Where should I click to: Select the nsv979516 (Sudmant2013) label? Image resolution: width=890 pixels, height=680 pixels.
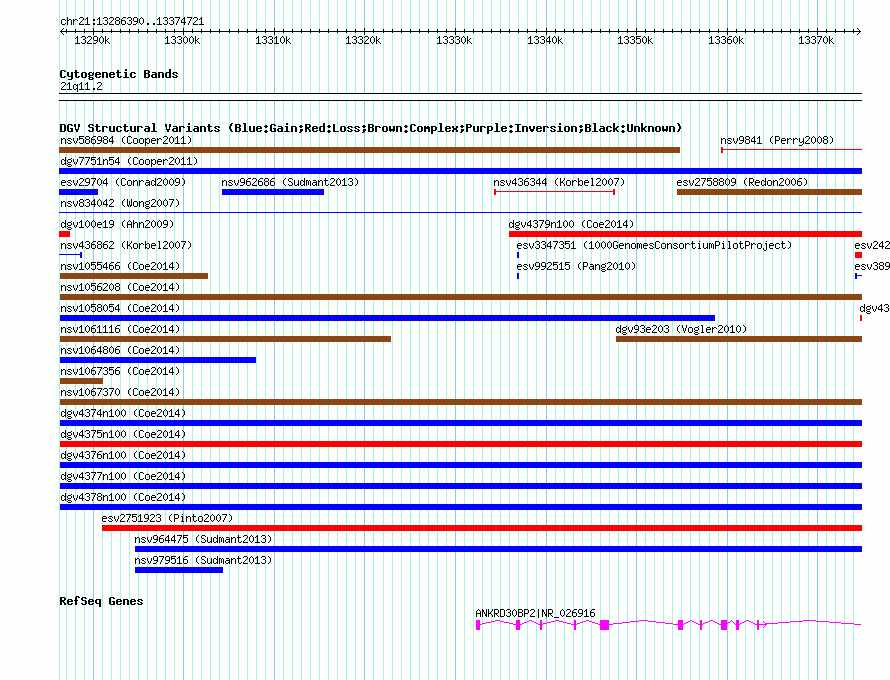click(x=203, y=560)
